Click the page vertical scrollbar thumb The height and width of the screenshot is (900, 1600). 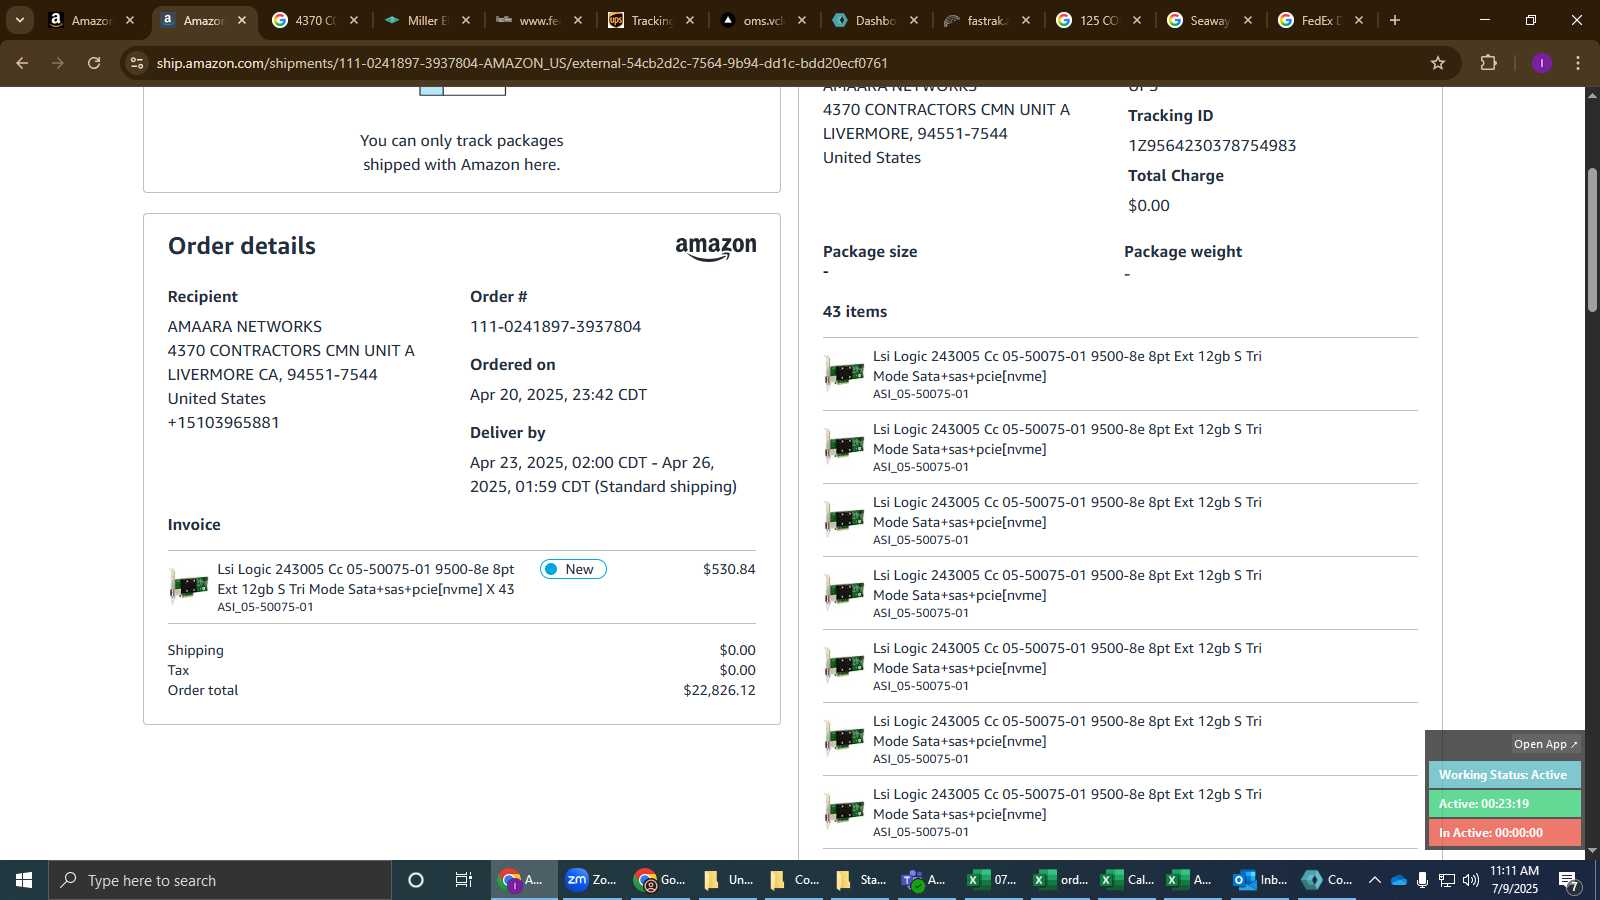pos(1592,240)
